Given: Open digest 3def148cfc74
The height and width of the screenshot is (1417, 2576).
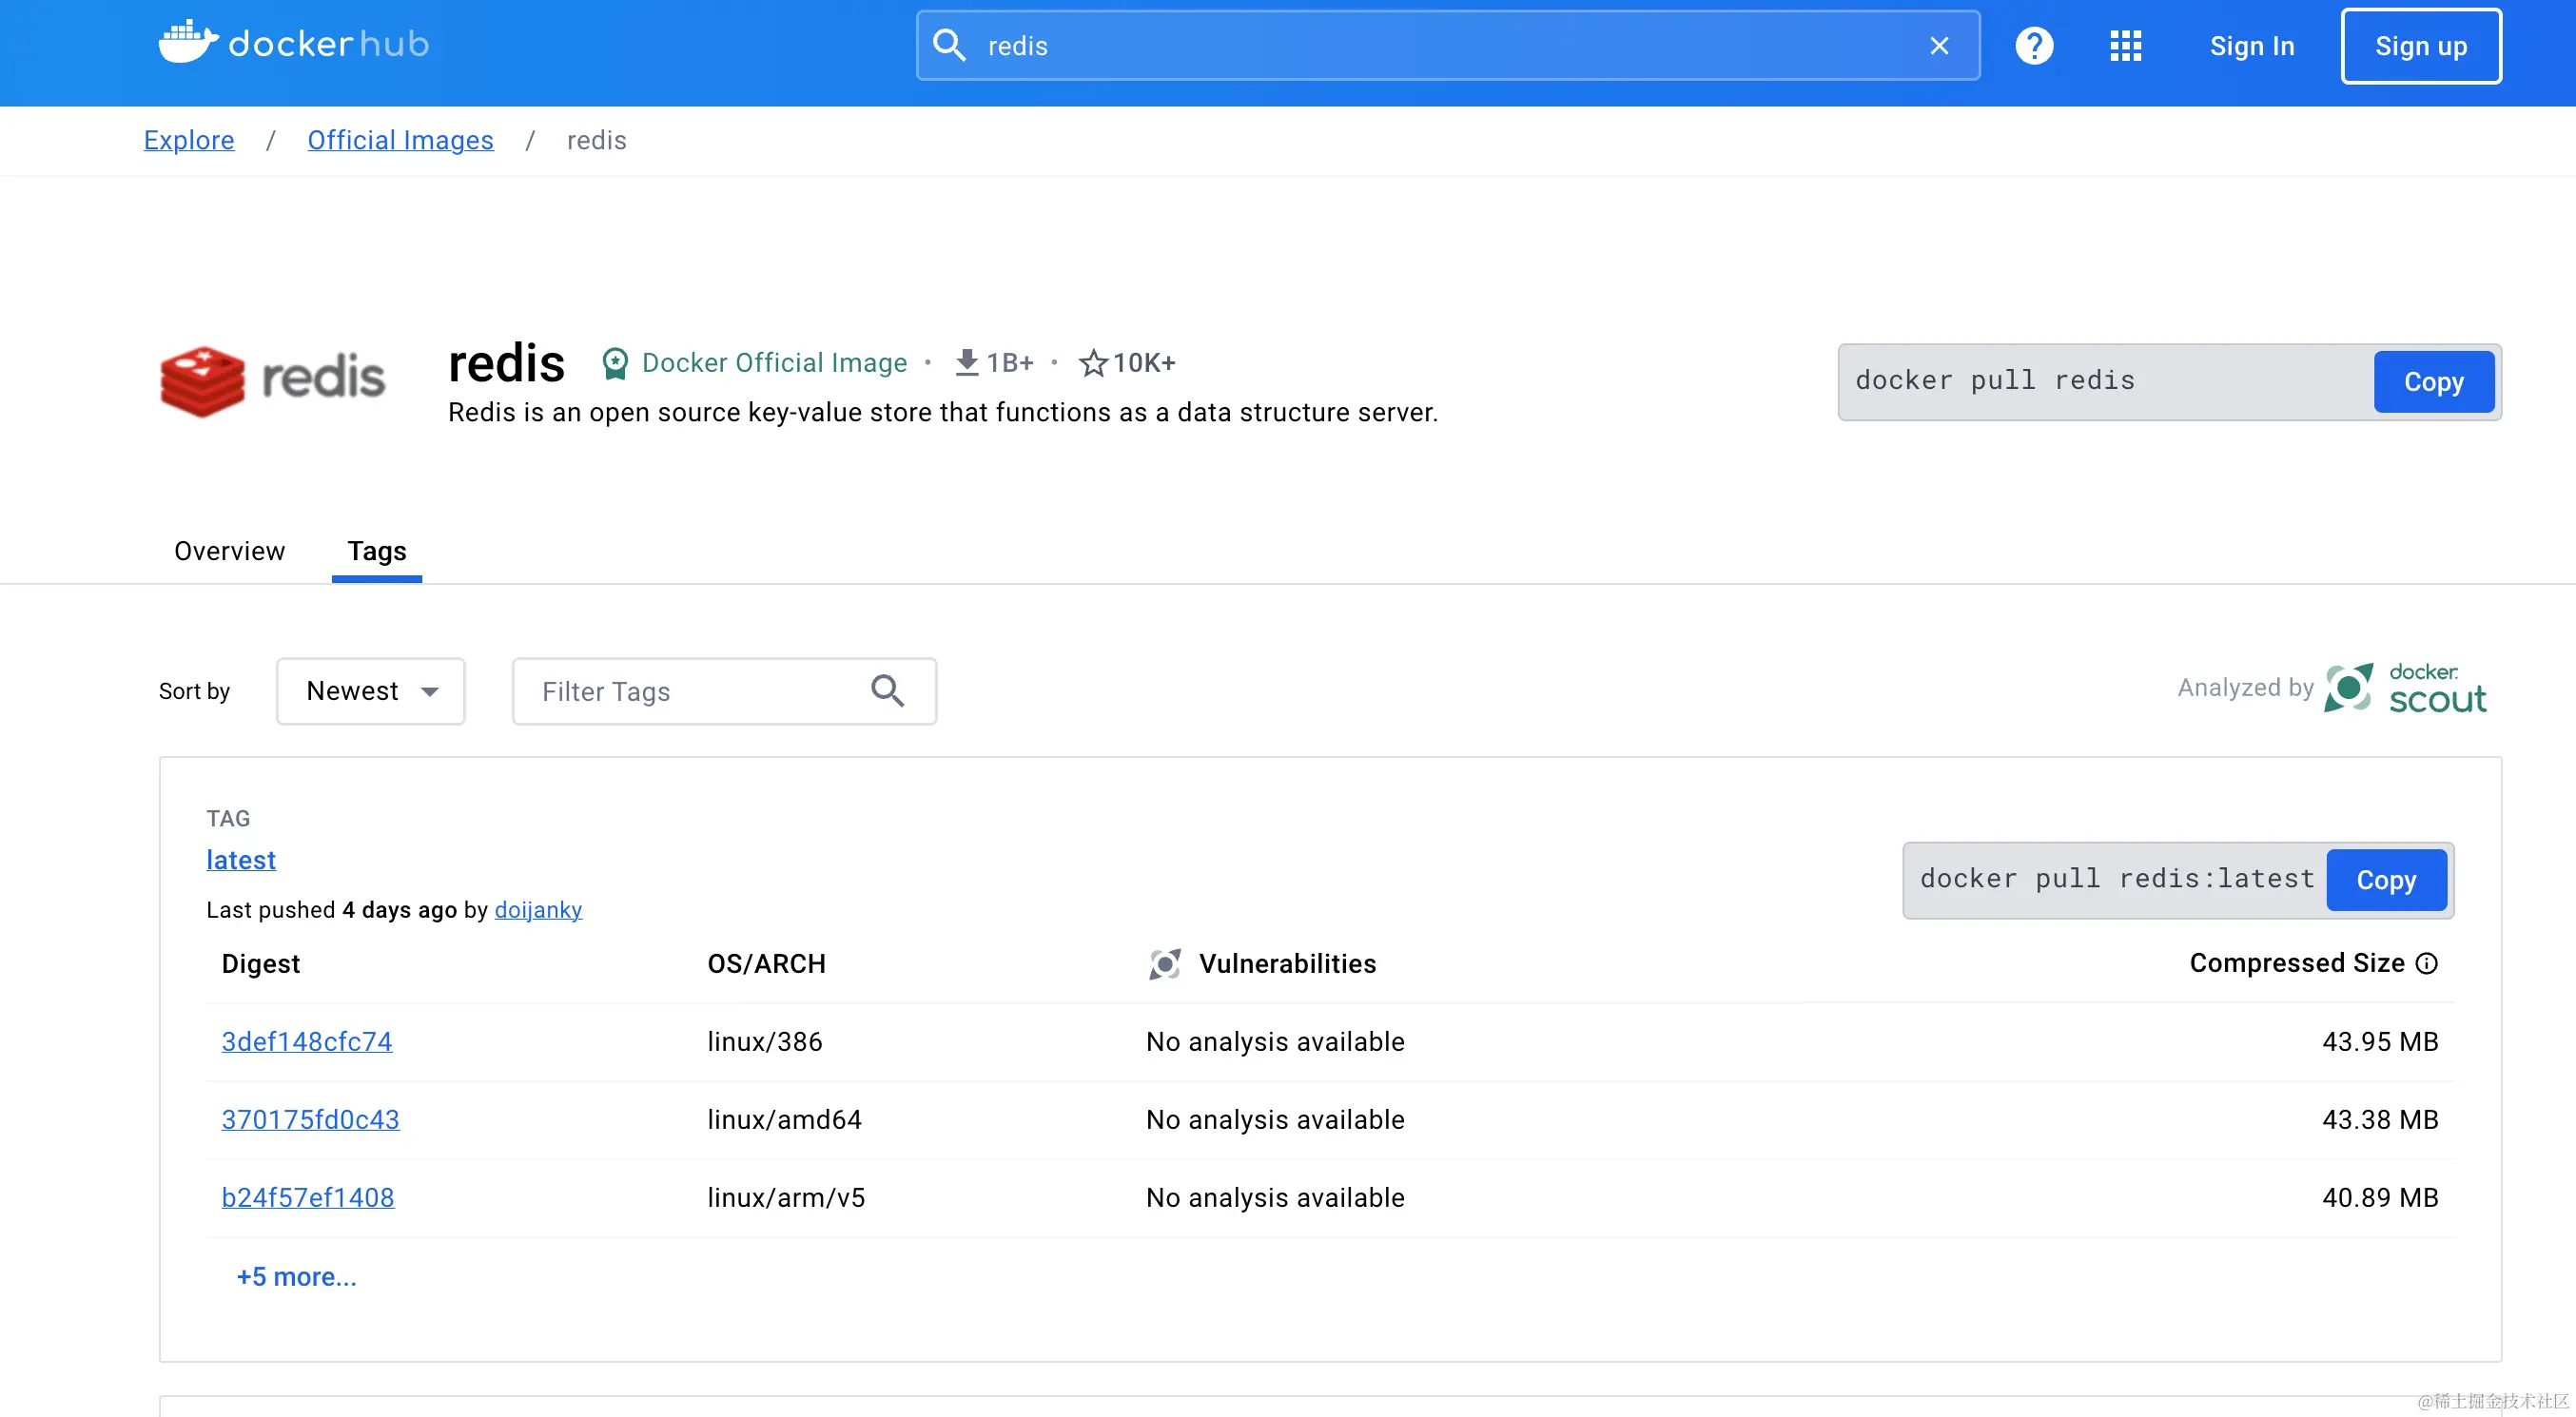Looking at the screenshot, I should 307,1042.
